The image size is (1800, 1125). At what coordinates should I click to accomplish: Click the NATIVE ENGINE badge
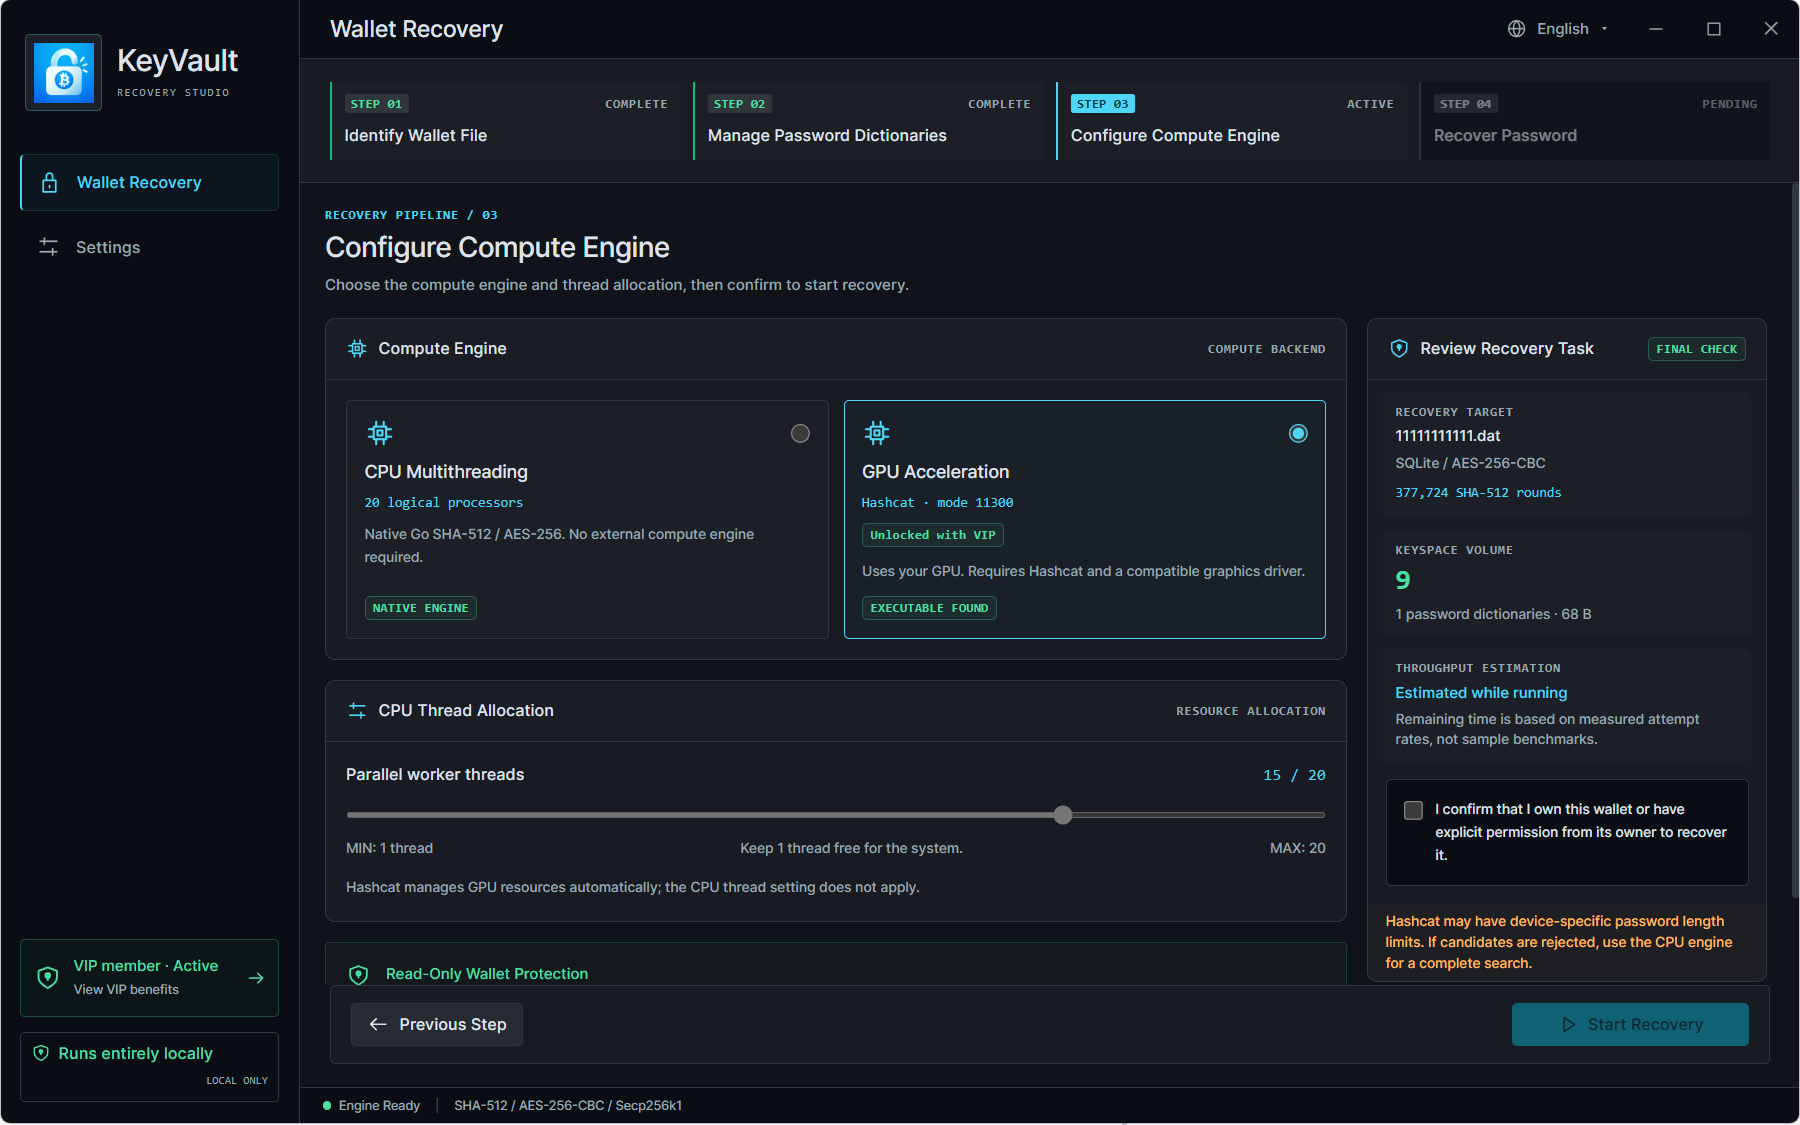[420, 608]
